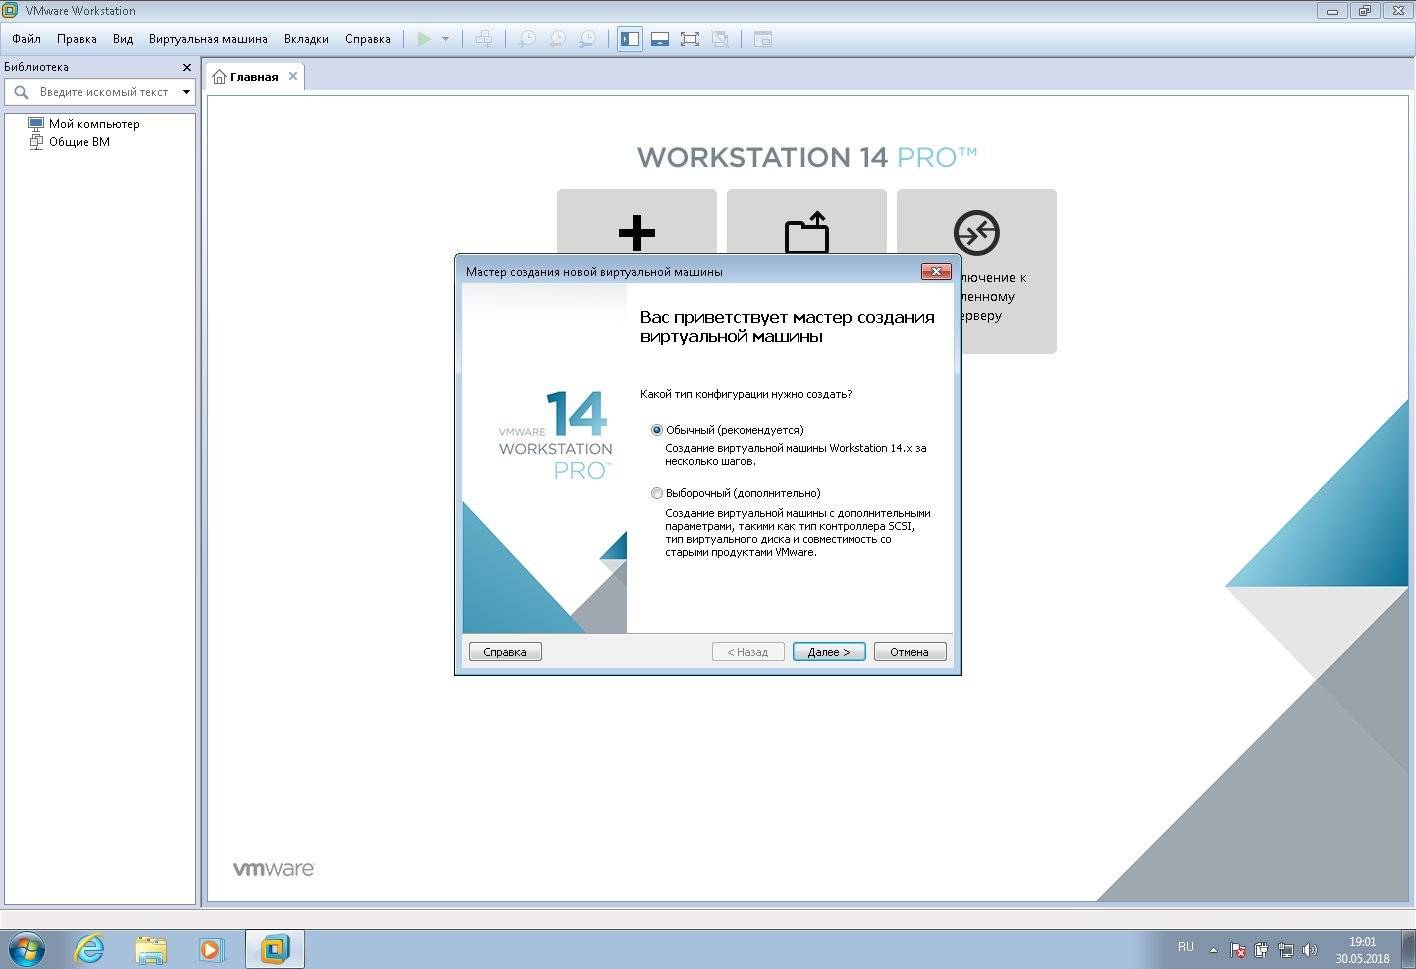Open the library search dropdown arrow
The width and height of the screenshot is (1416, 969).
[x=186, y=92]
